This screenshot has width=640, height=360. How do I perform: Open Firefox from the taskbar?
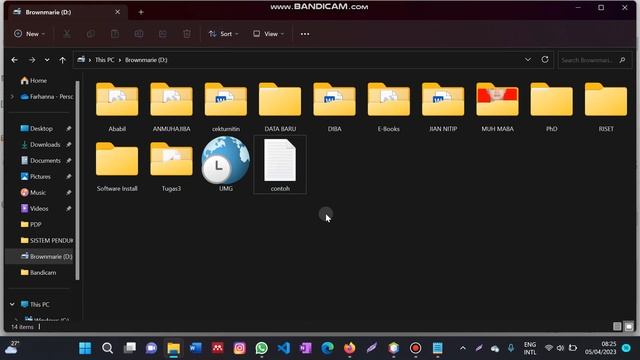pos(349,348)
